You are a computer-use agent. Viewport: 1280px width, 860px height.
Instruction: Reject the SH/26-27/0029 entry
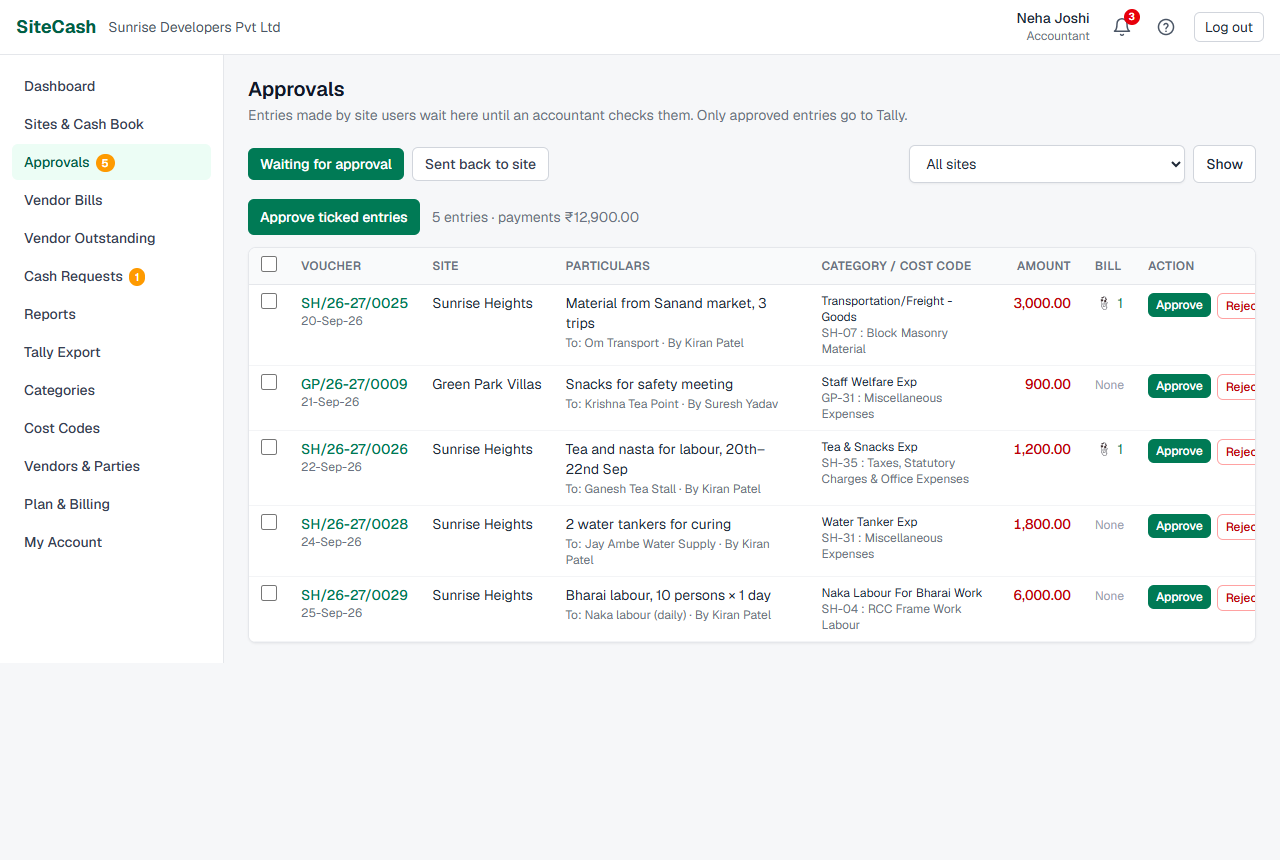tap(1236, 598)
